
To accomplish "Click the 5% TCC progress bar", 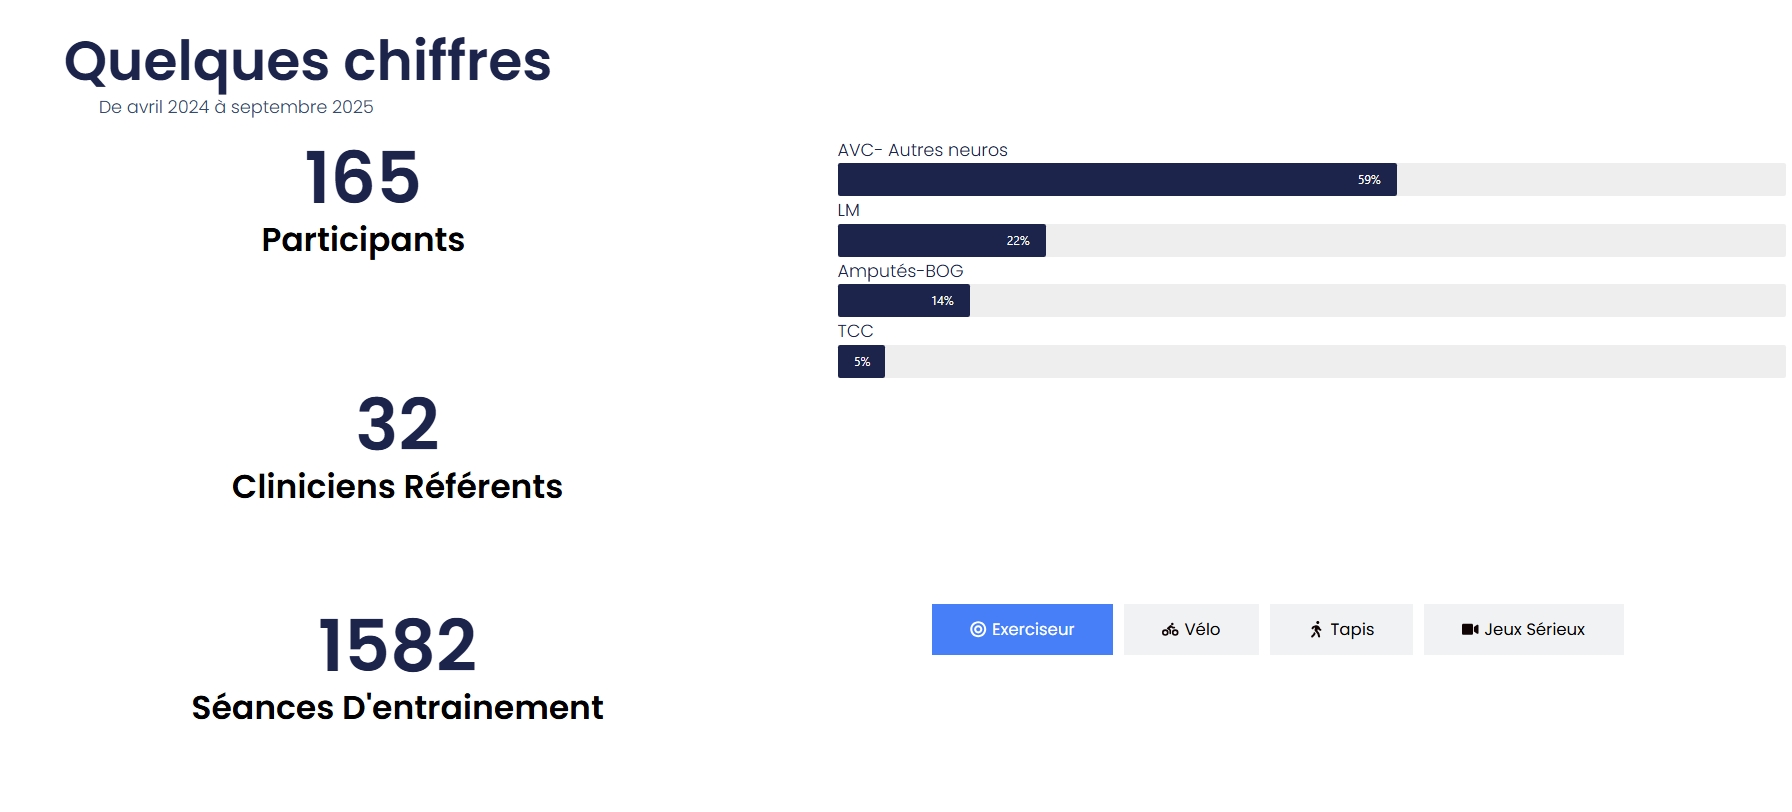I will 861,362.
